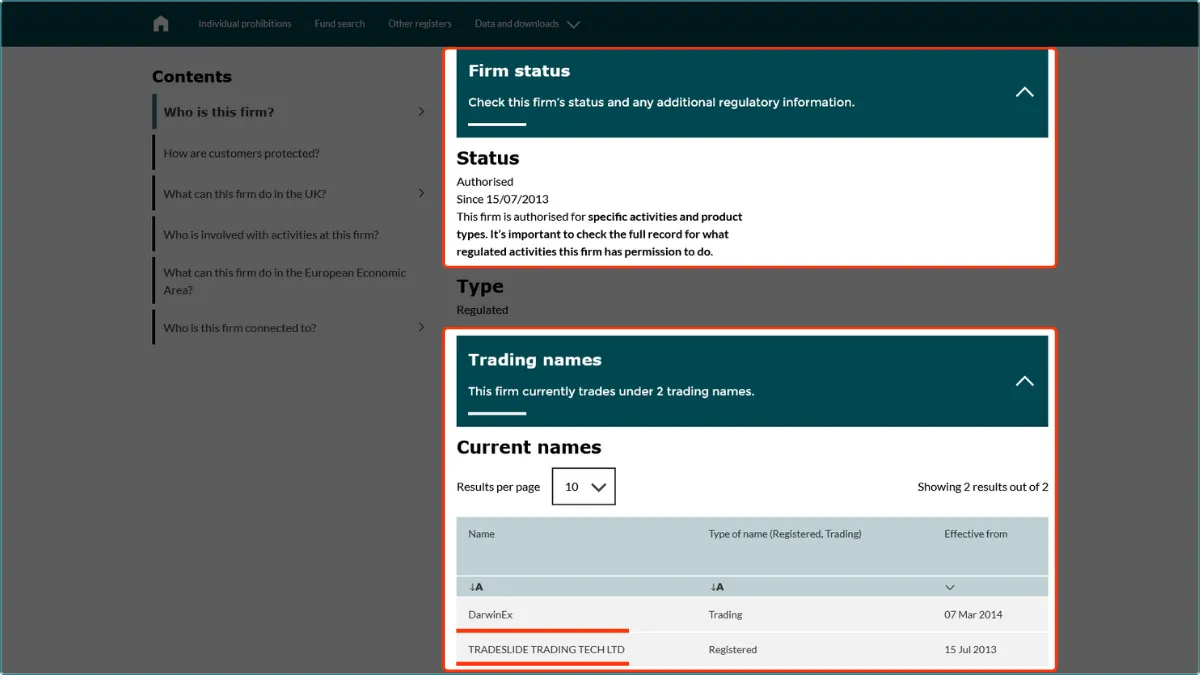1200x675 pixels.
Task: Expand arrow beside Who is this firm connected to?
Action: click(x=421, y=327)
